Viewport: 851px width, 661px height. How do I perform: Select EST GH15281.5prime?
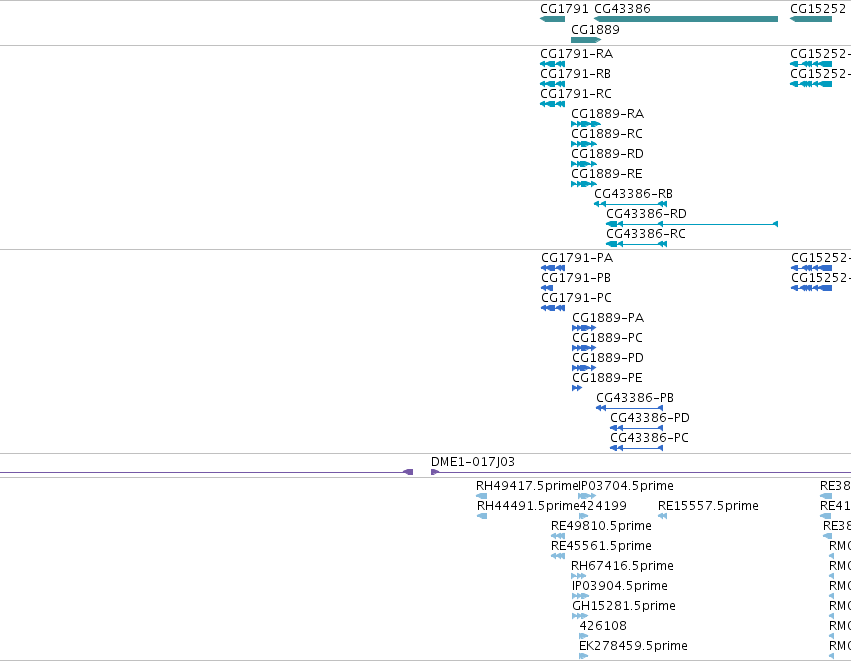tap(624, 607)
